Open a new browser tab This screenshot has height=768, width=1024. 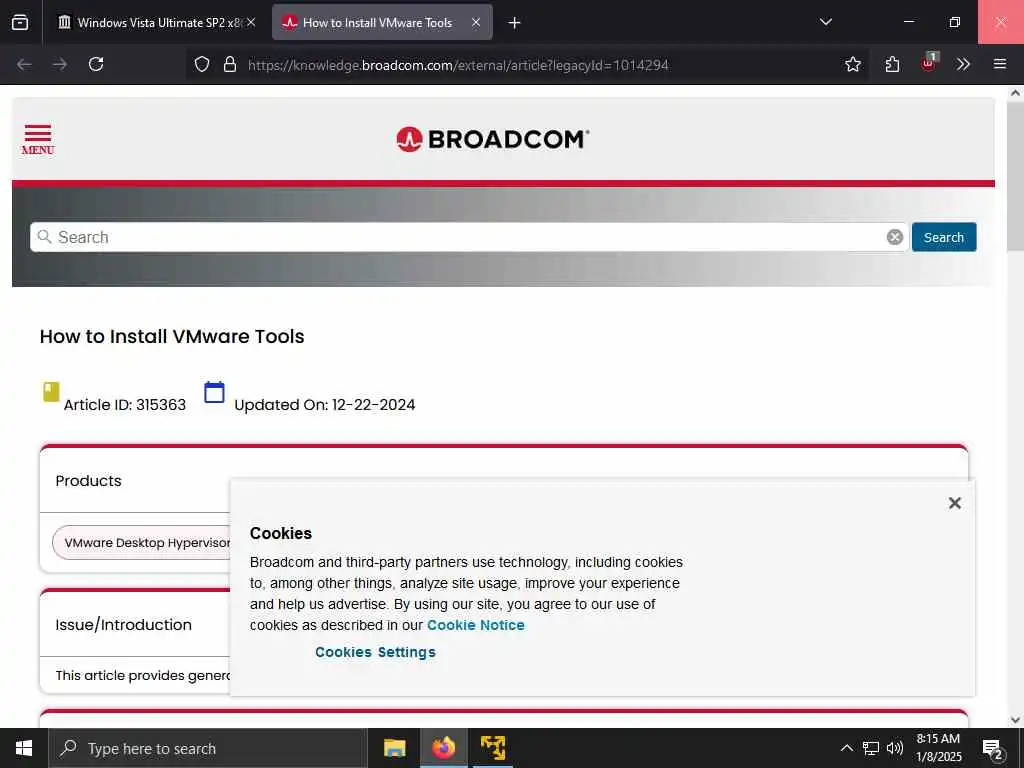point(515,23)
